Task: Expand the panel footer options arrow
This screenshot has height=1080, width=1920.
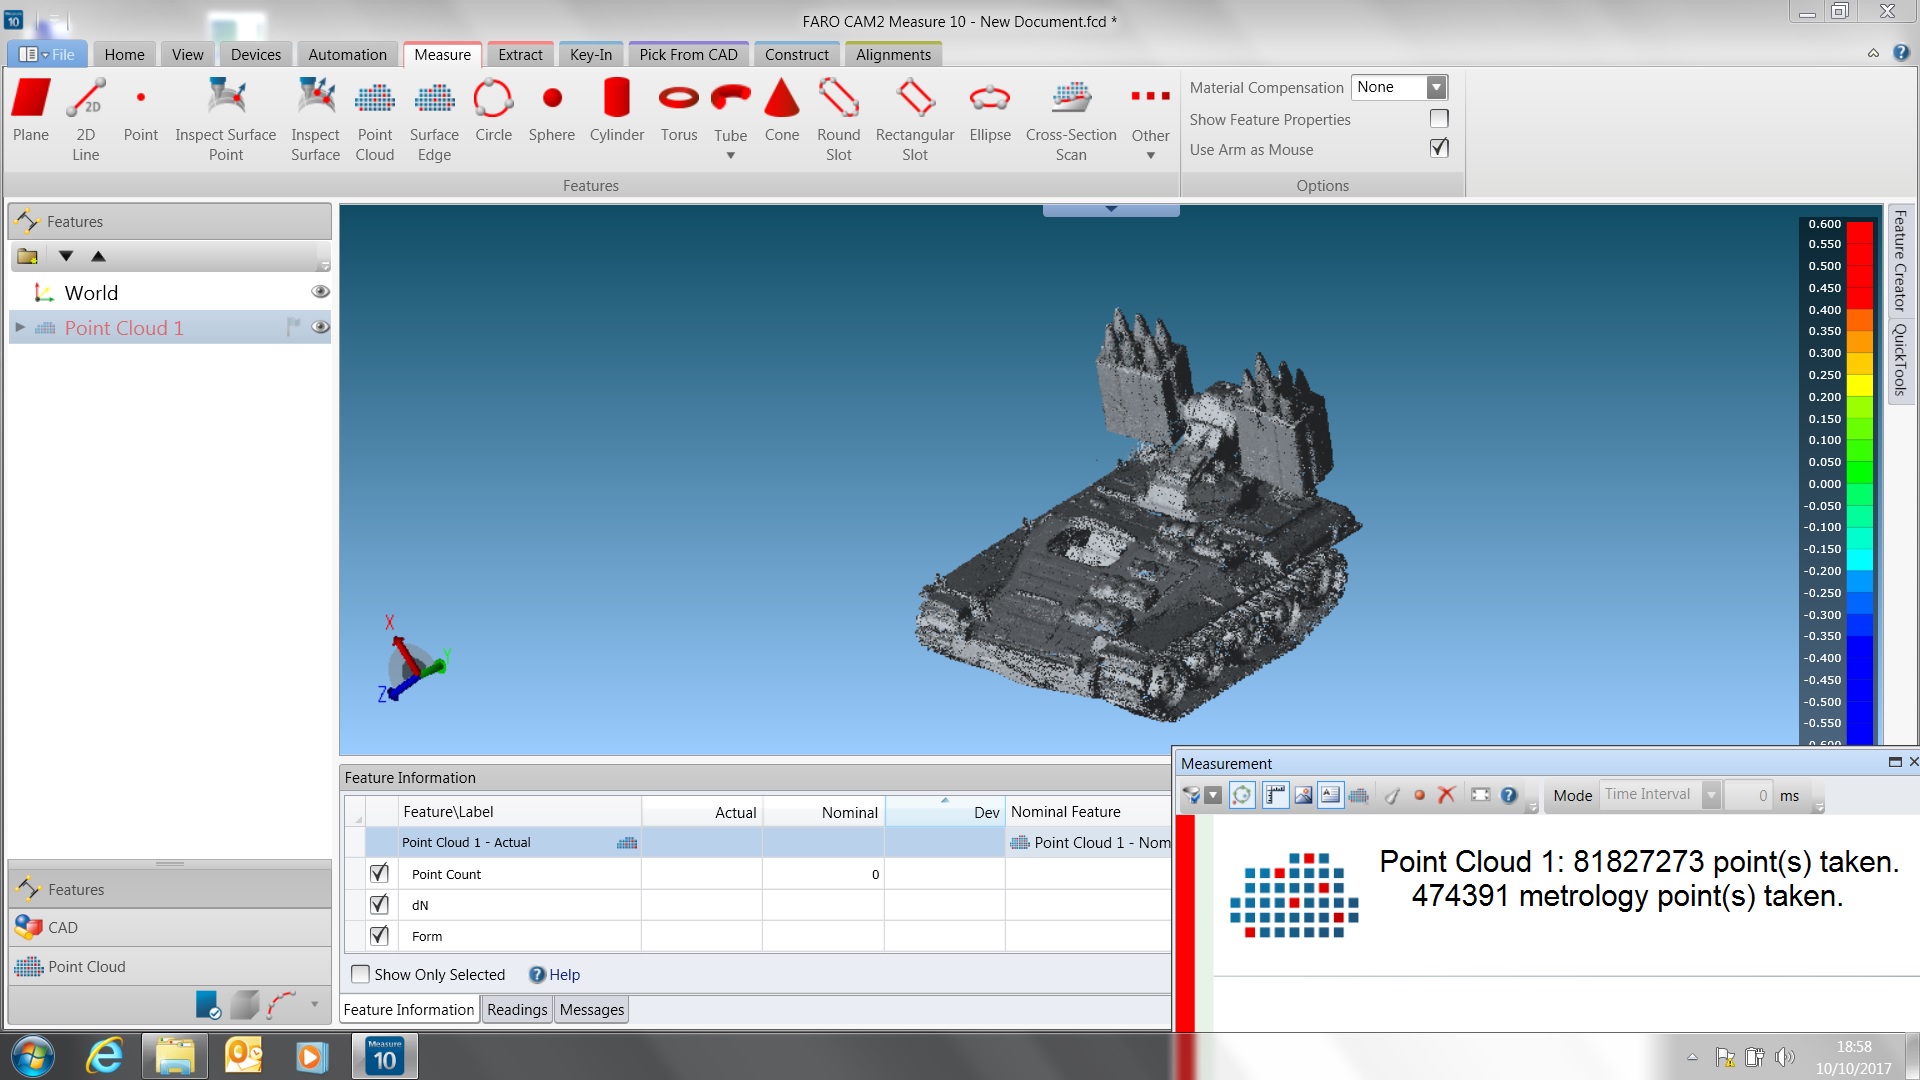Action: click(x=315, y=1004)
